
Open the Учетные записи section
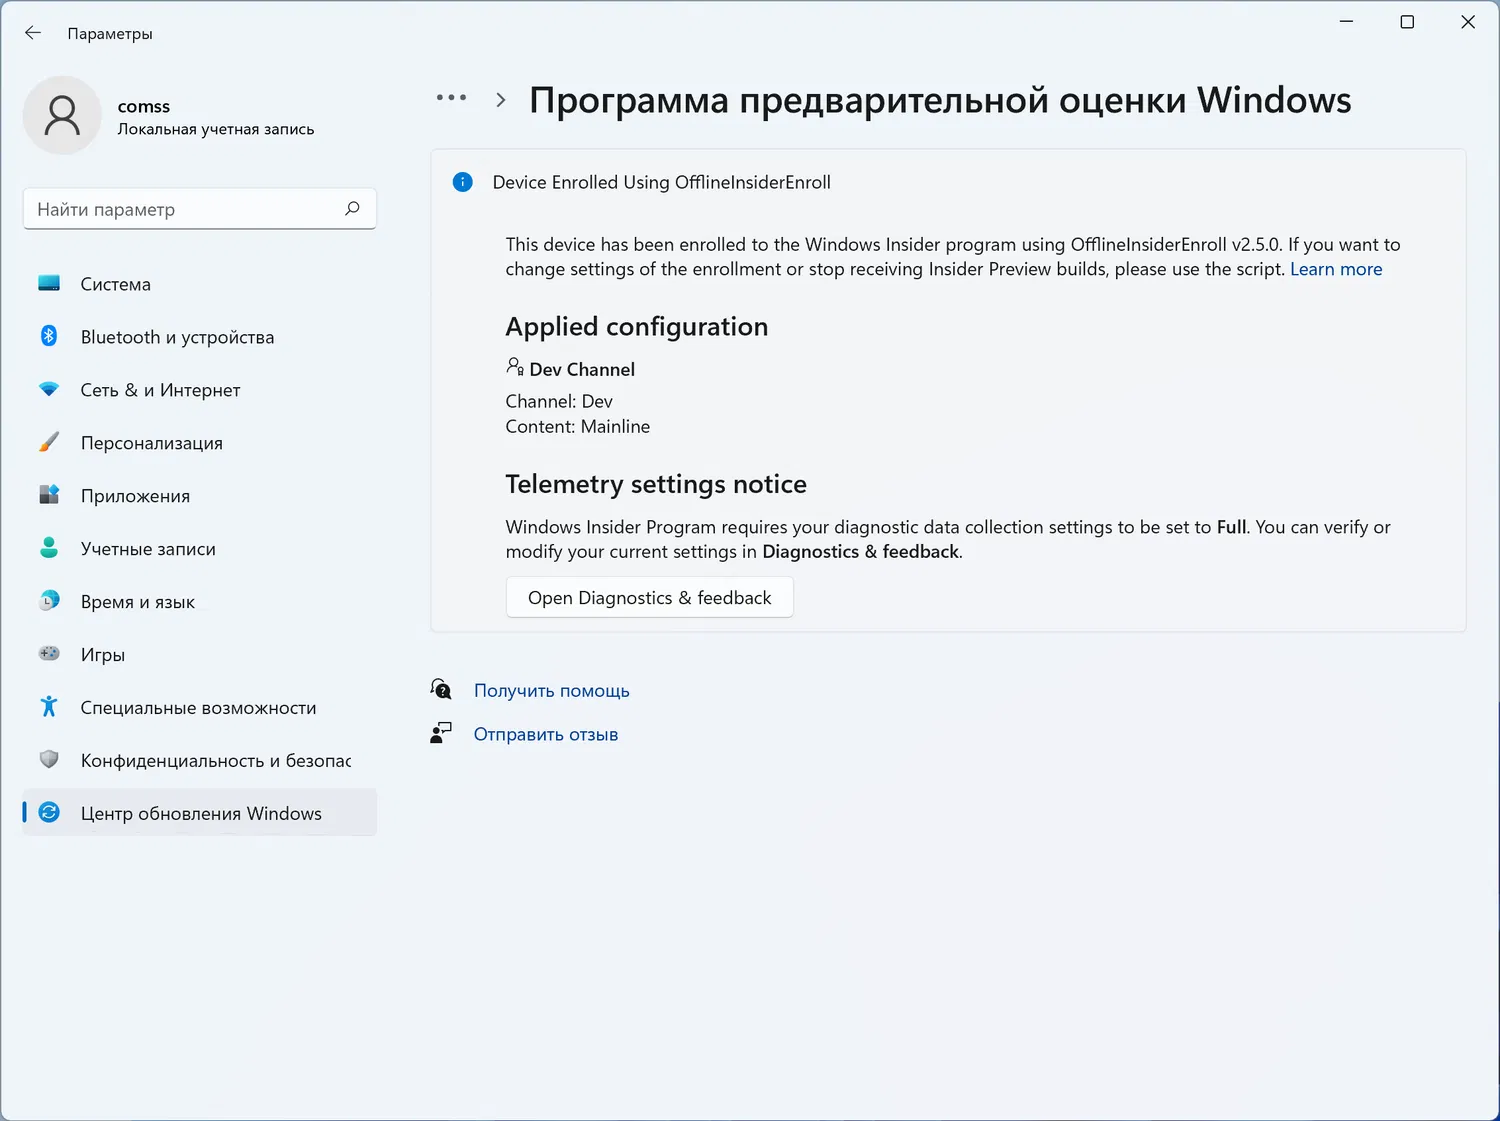coord(200,549)
